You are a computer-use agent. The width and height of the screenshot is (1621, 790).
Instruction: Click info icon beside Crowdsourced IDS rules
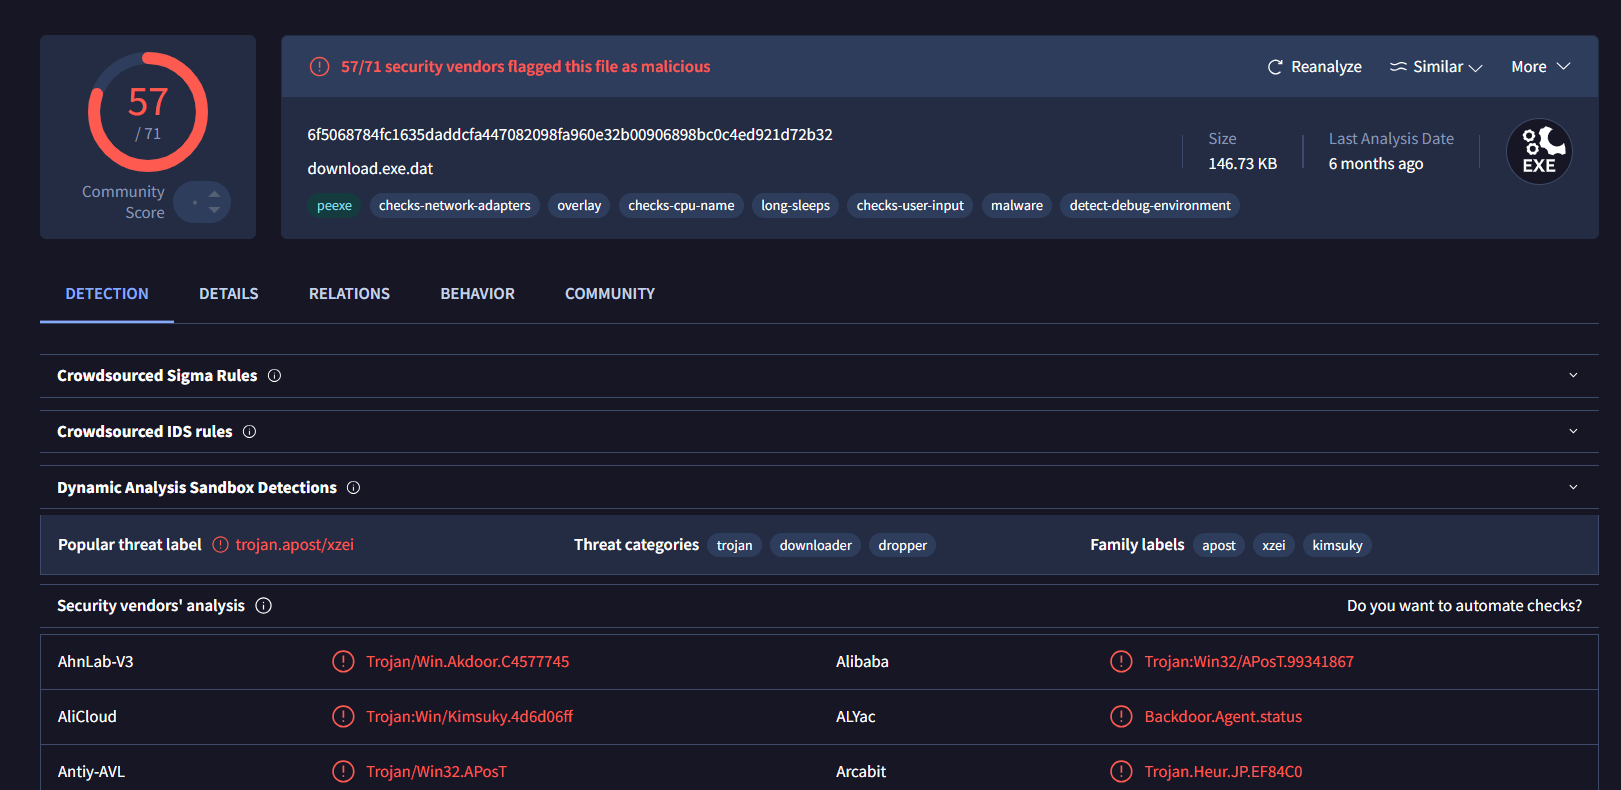coord(250,432)
